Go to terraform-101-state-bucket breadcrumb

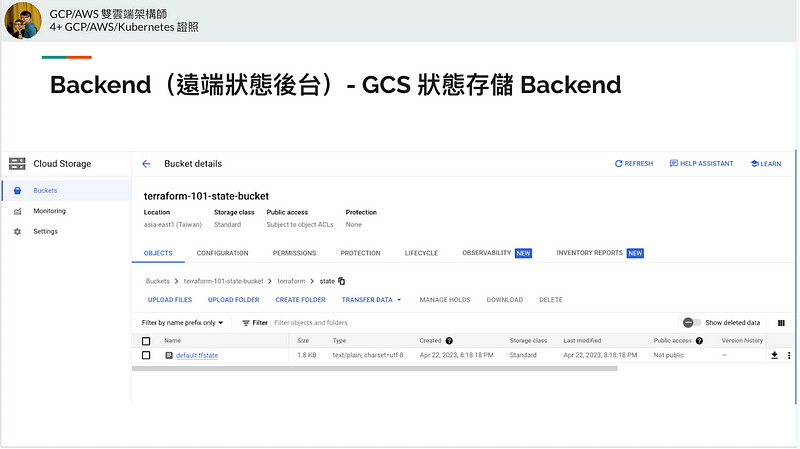pyautogui.click(x=223, y=281)
